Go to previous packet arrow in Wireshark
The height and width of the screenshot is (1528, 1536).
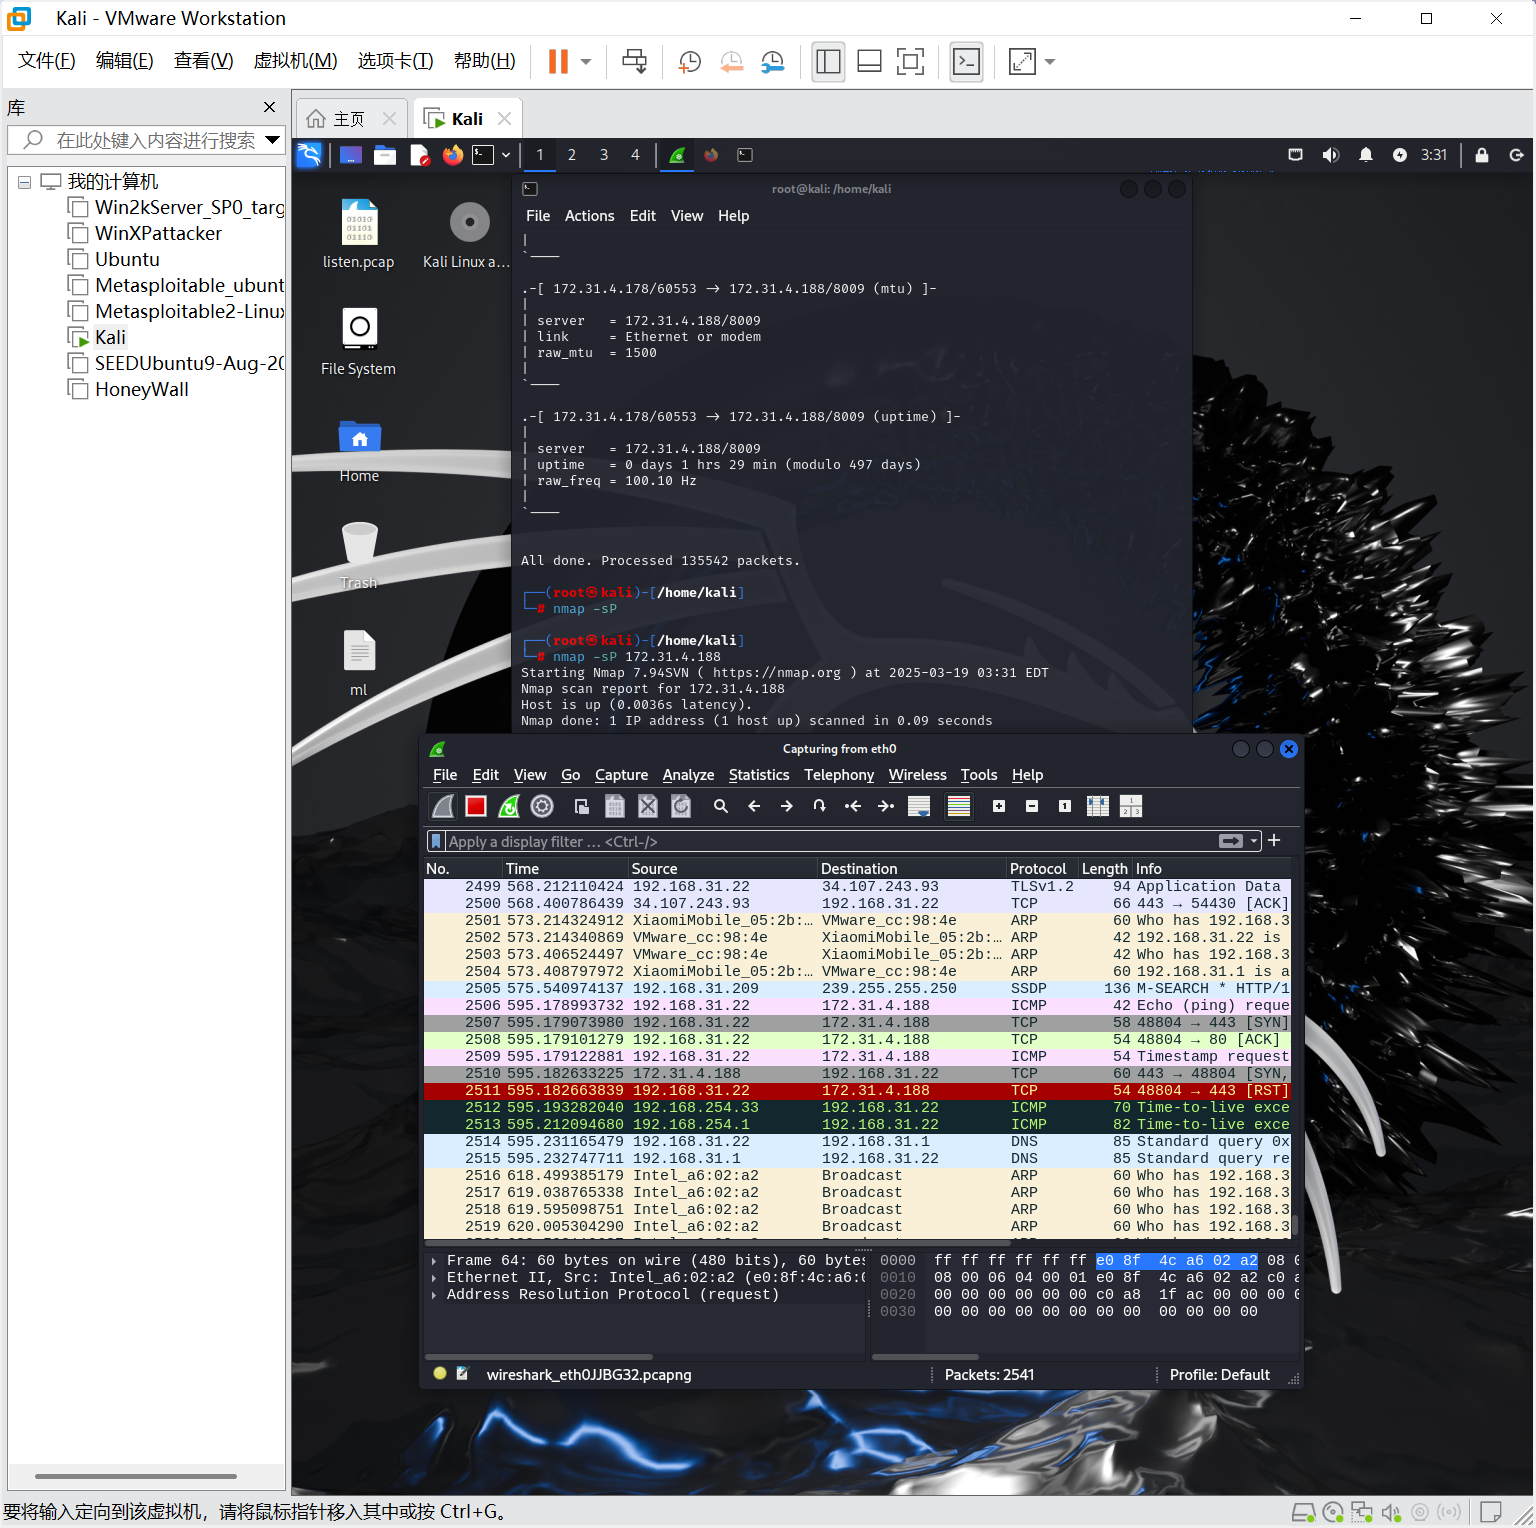coord(754,806)
